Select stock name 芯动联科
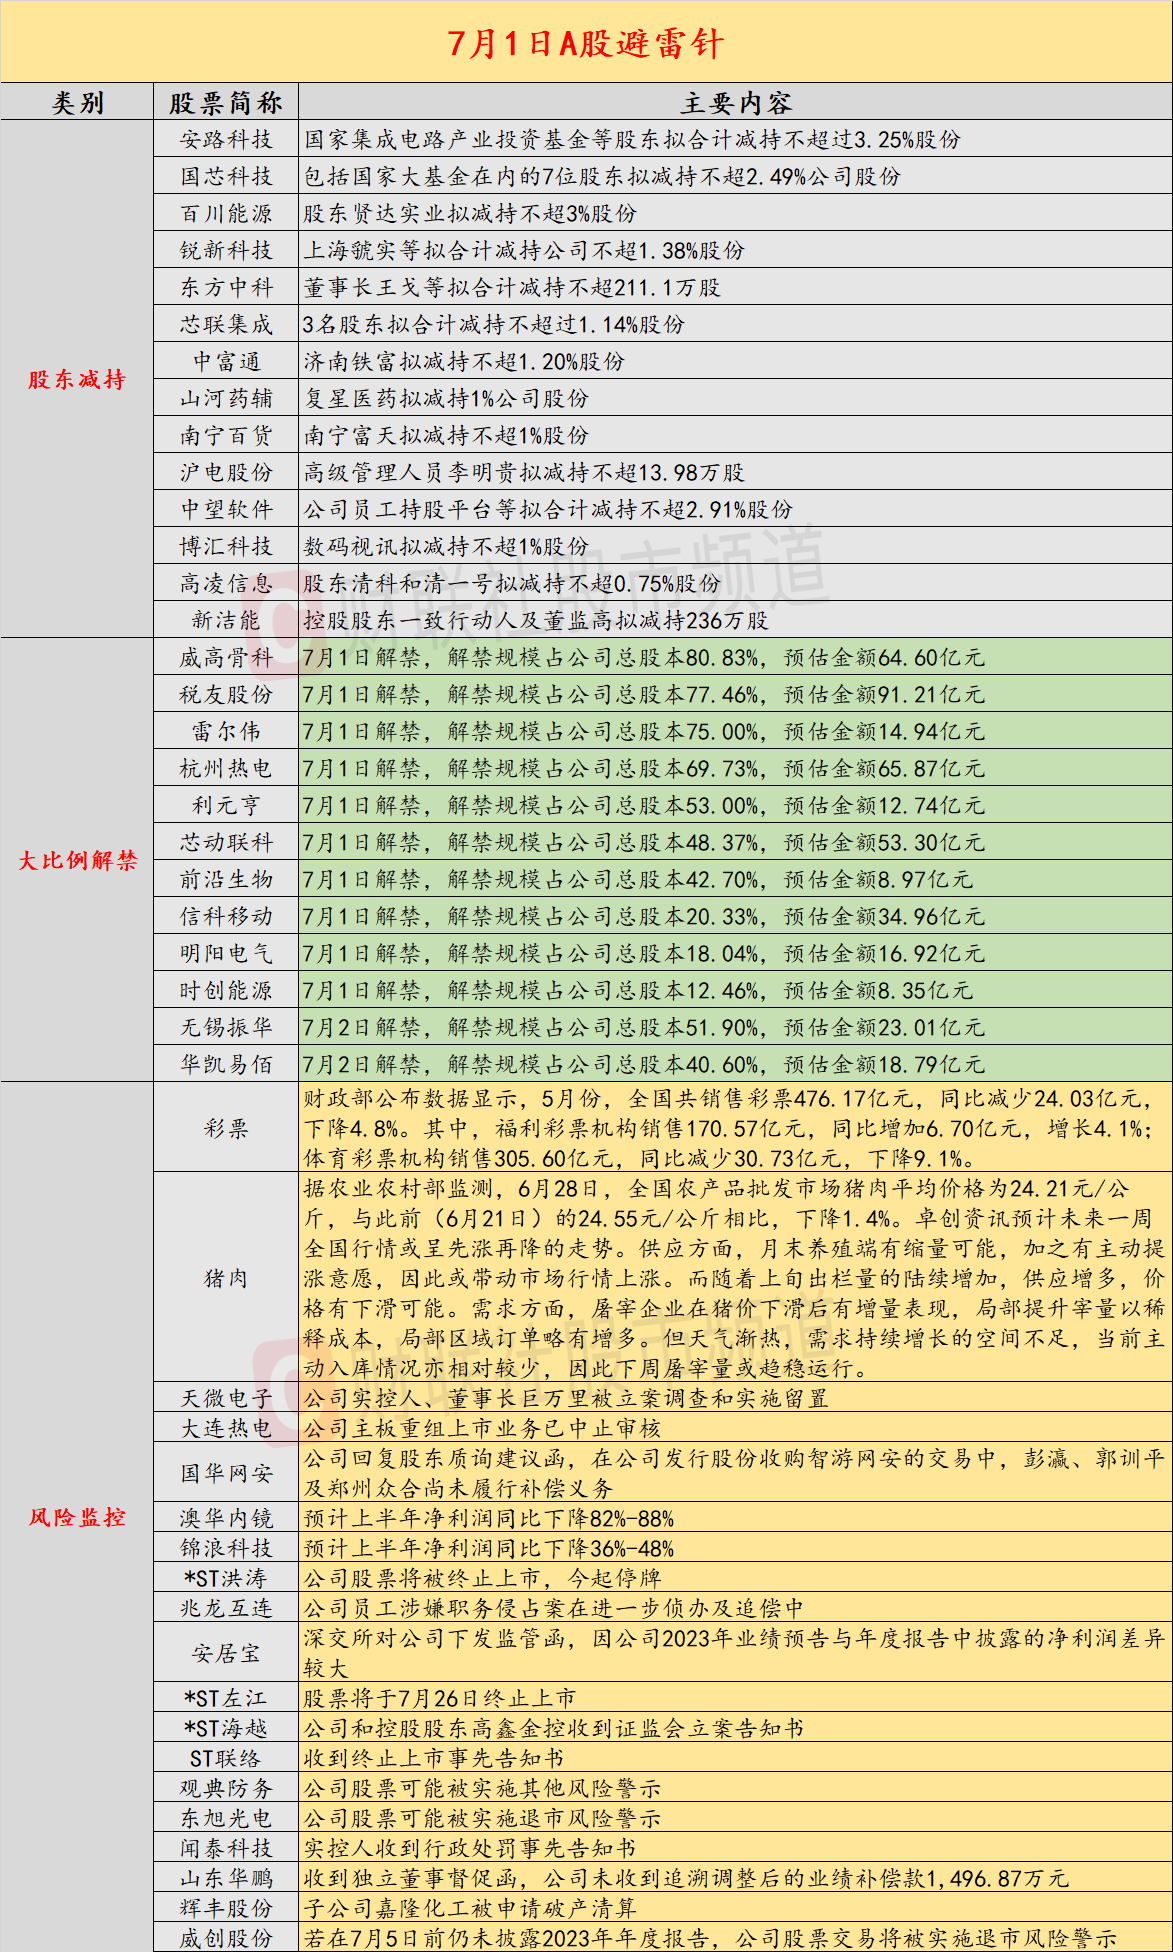1173x1952 pixels. 226,843
